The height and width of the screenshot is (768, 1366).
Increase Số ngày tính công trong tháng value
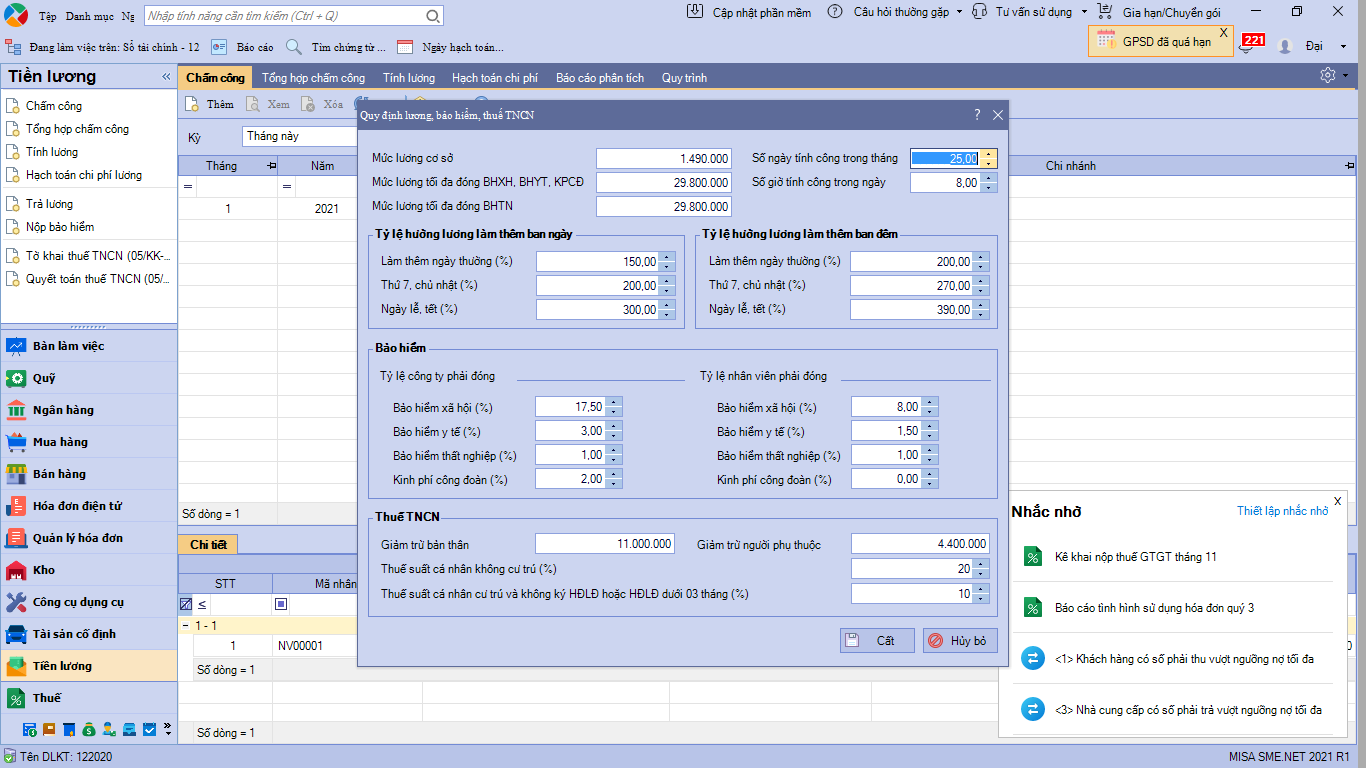(x=989, y=153)
